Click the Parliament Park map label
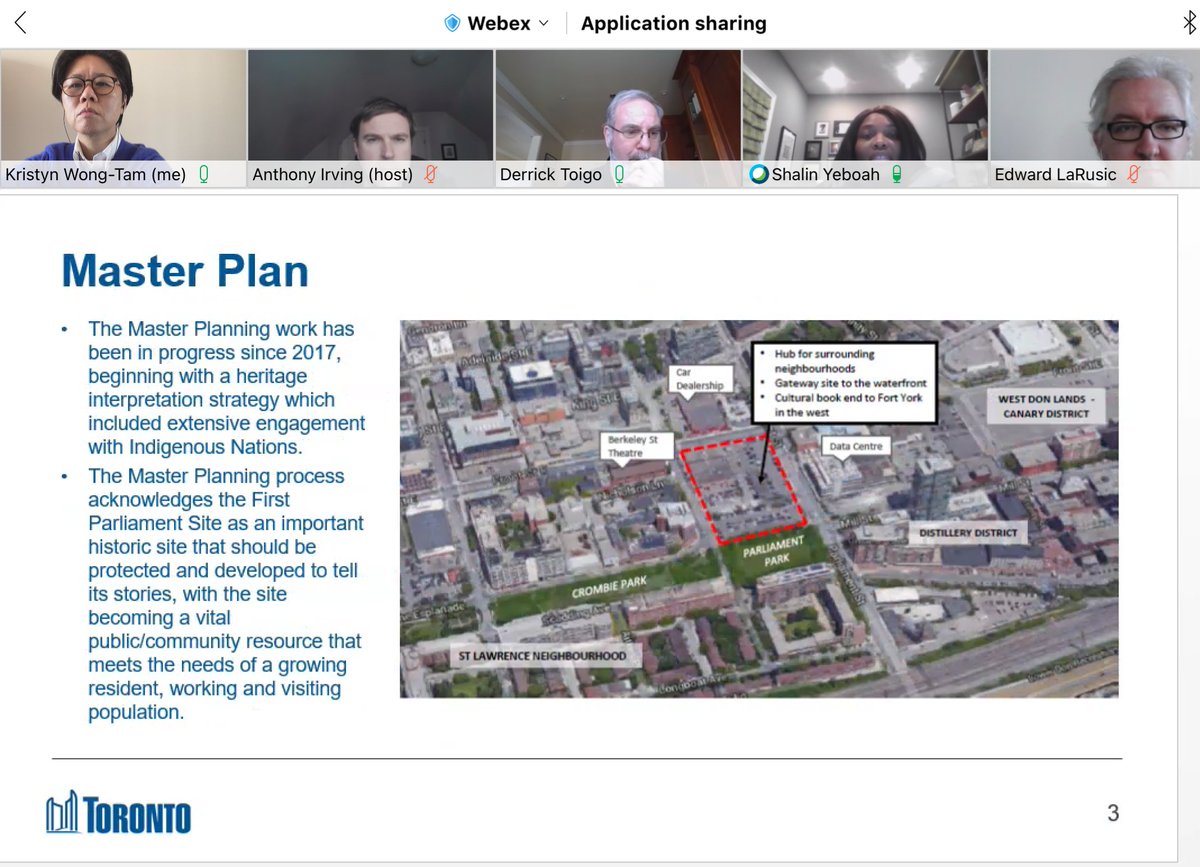The height and width of the screenshot is (867, 1200). click(x=773, y=549)
